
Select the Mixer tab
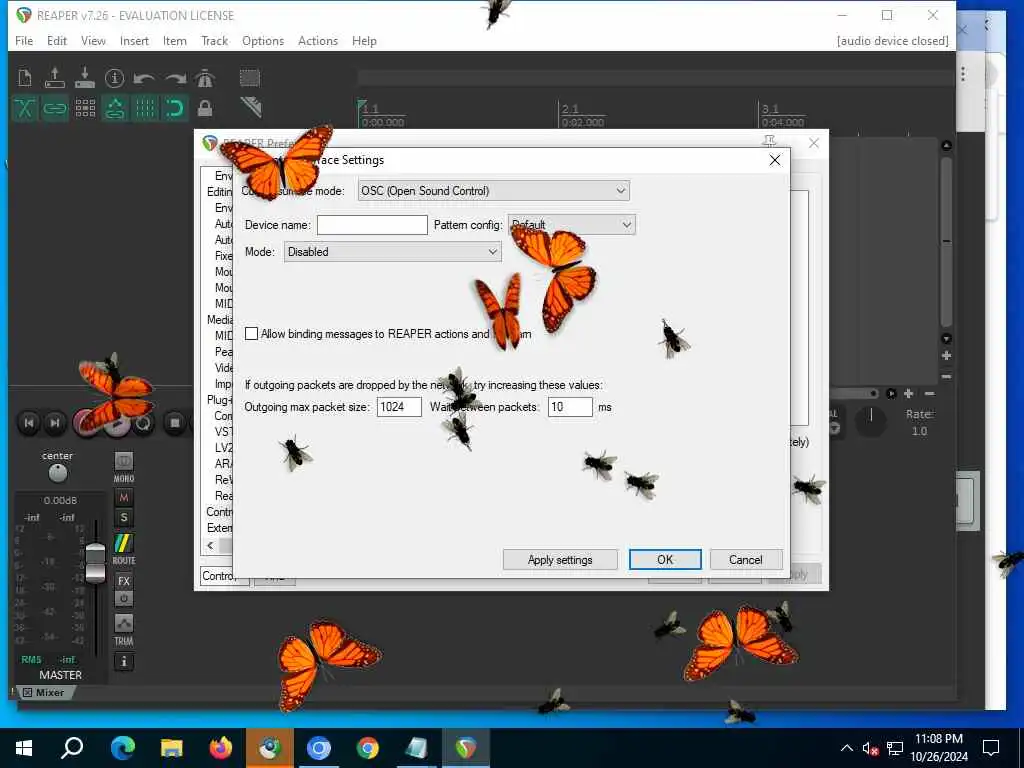coord(44,692)
